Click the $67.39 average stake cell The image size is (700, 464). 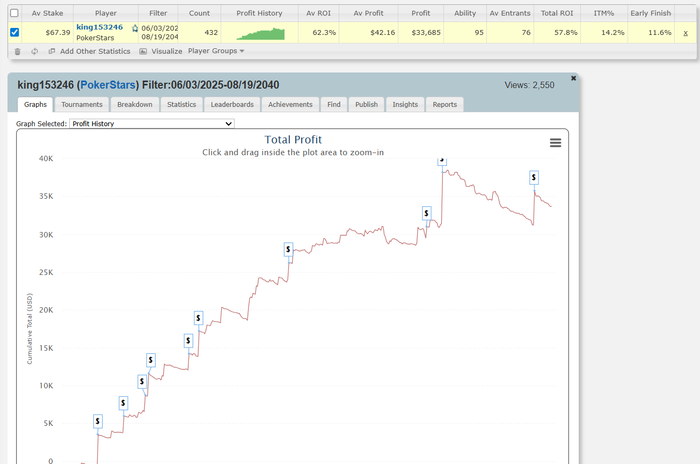(47, 33)
